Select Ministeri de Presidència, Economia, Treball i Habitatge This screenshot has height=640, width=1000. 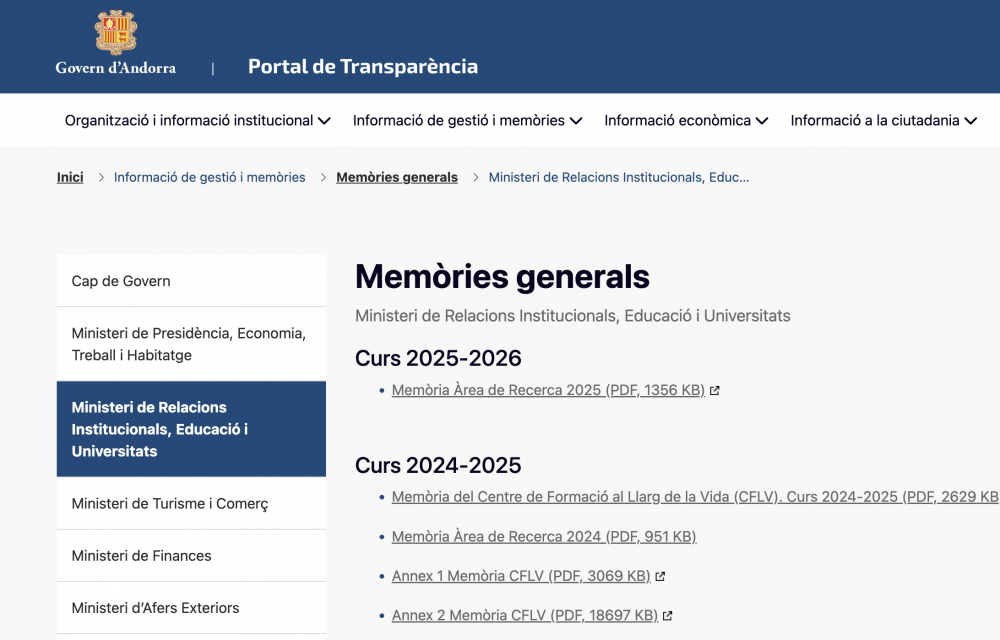click(189, 344)
